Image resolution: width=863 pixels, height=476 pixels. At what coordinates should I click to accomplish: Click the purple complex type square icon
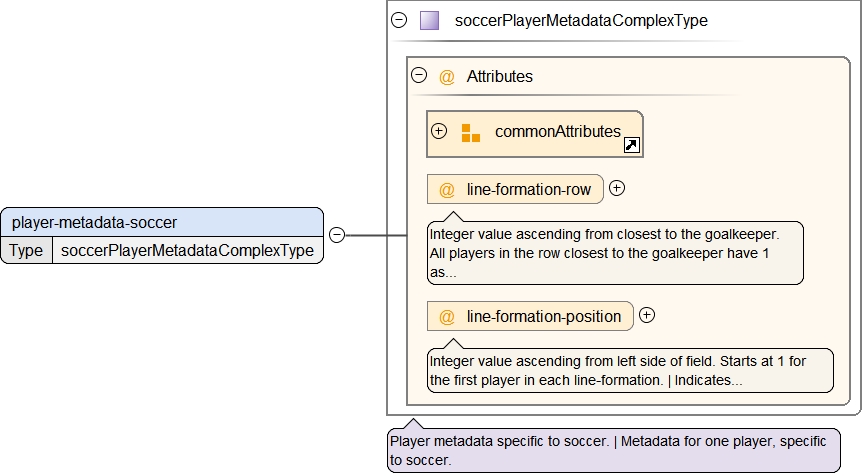[x=429, y=20]
